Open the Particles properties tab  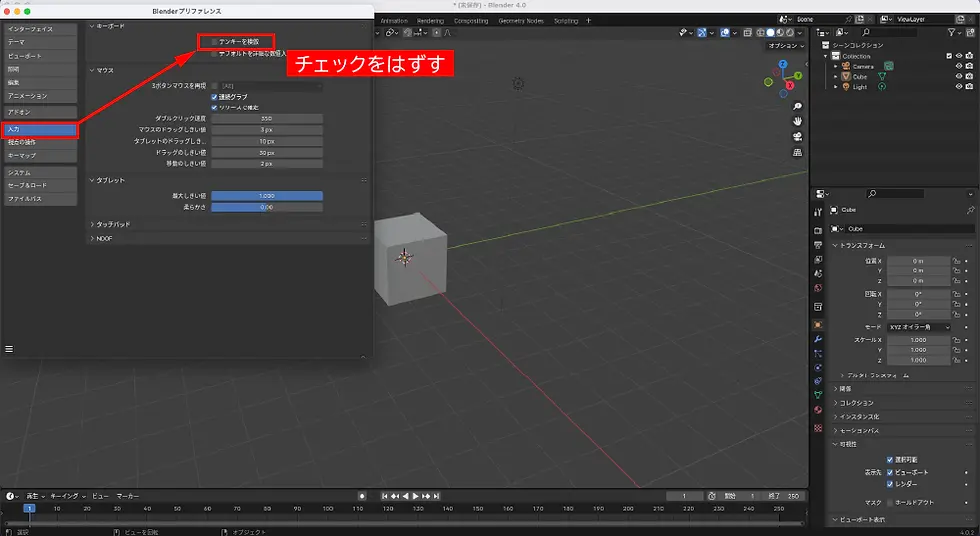(818, 354)
